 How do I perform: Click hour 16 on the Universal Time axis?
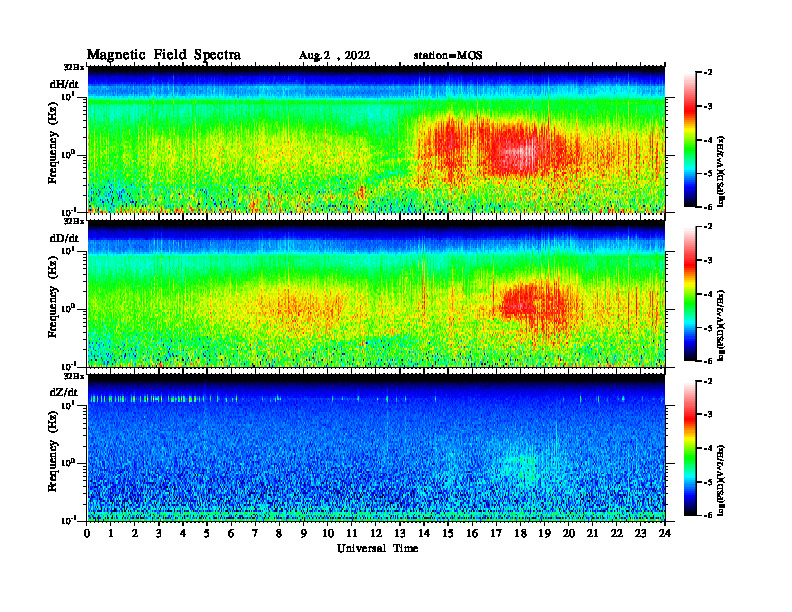(x=472, y=533)
